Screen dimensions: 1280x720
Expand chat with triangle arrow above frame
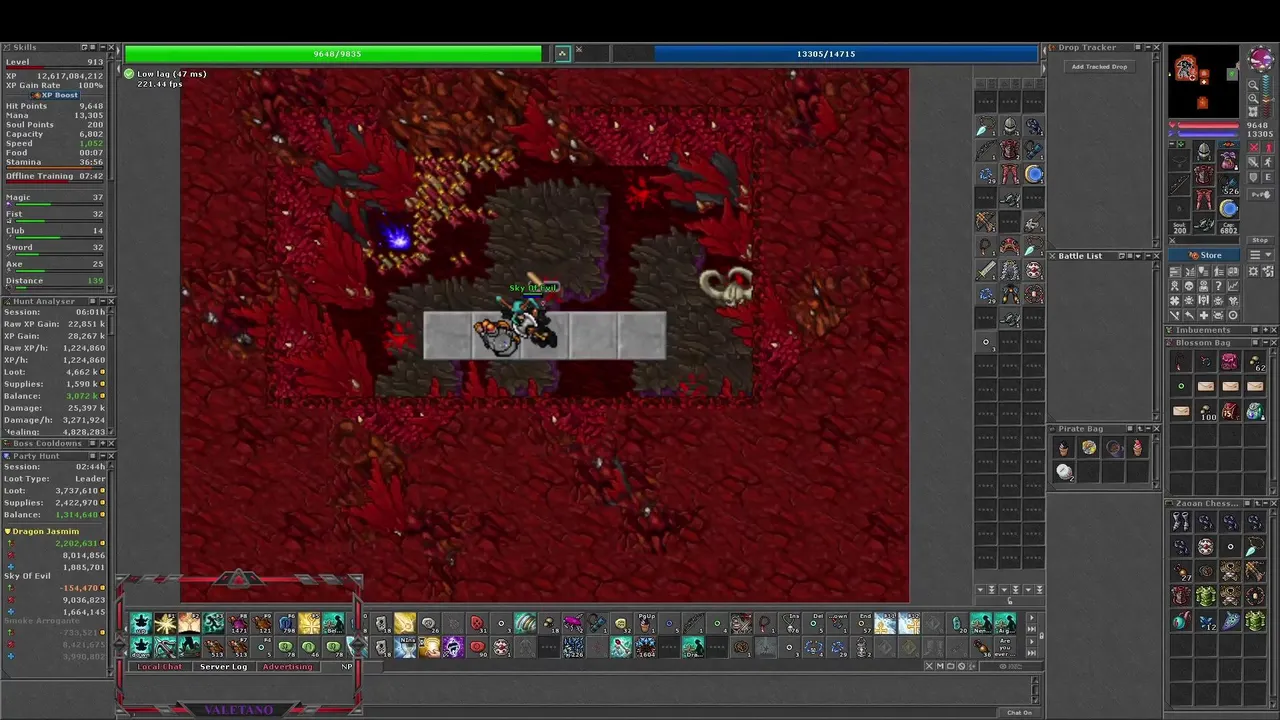pyautogui.click(x=238, y=579)
